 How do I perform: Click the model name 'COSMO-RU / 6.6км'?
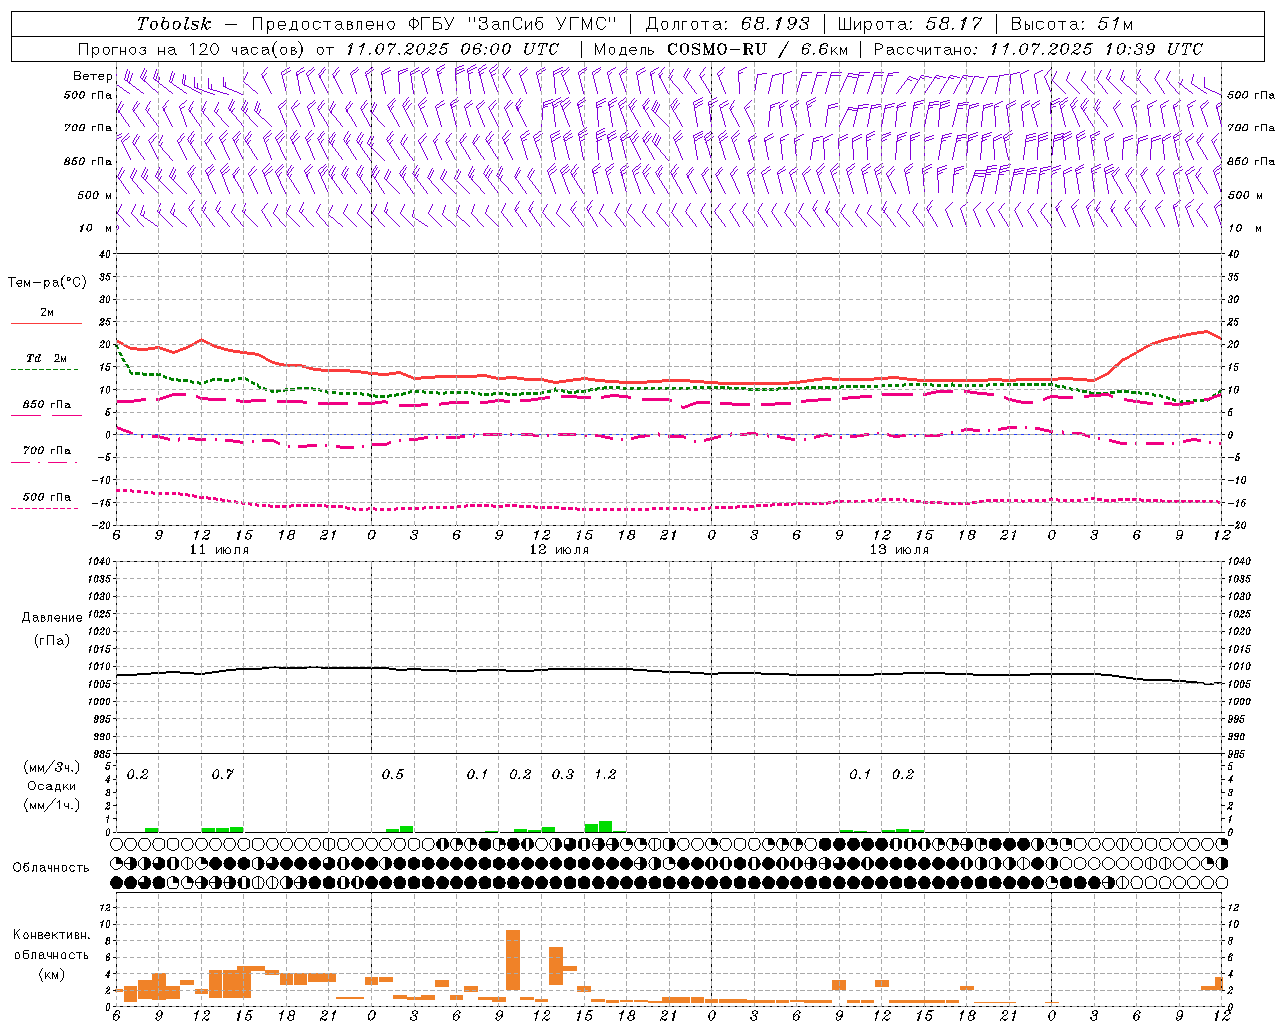(758, 49)
